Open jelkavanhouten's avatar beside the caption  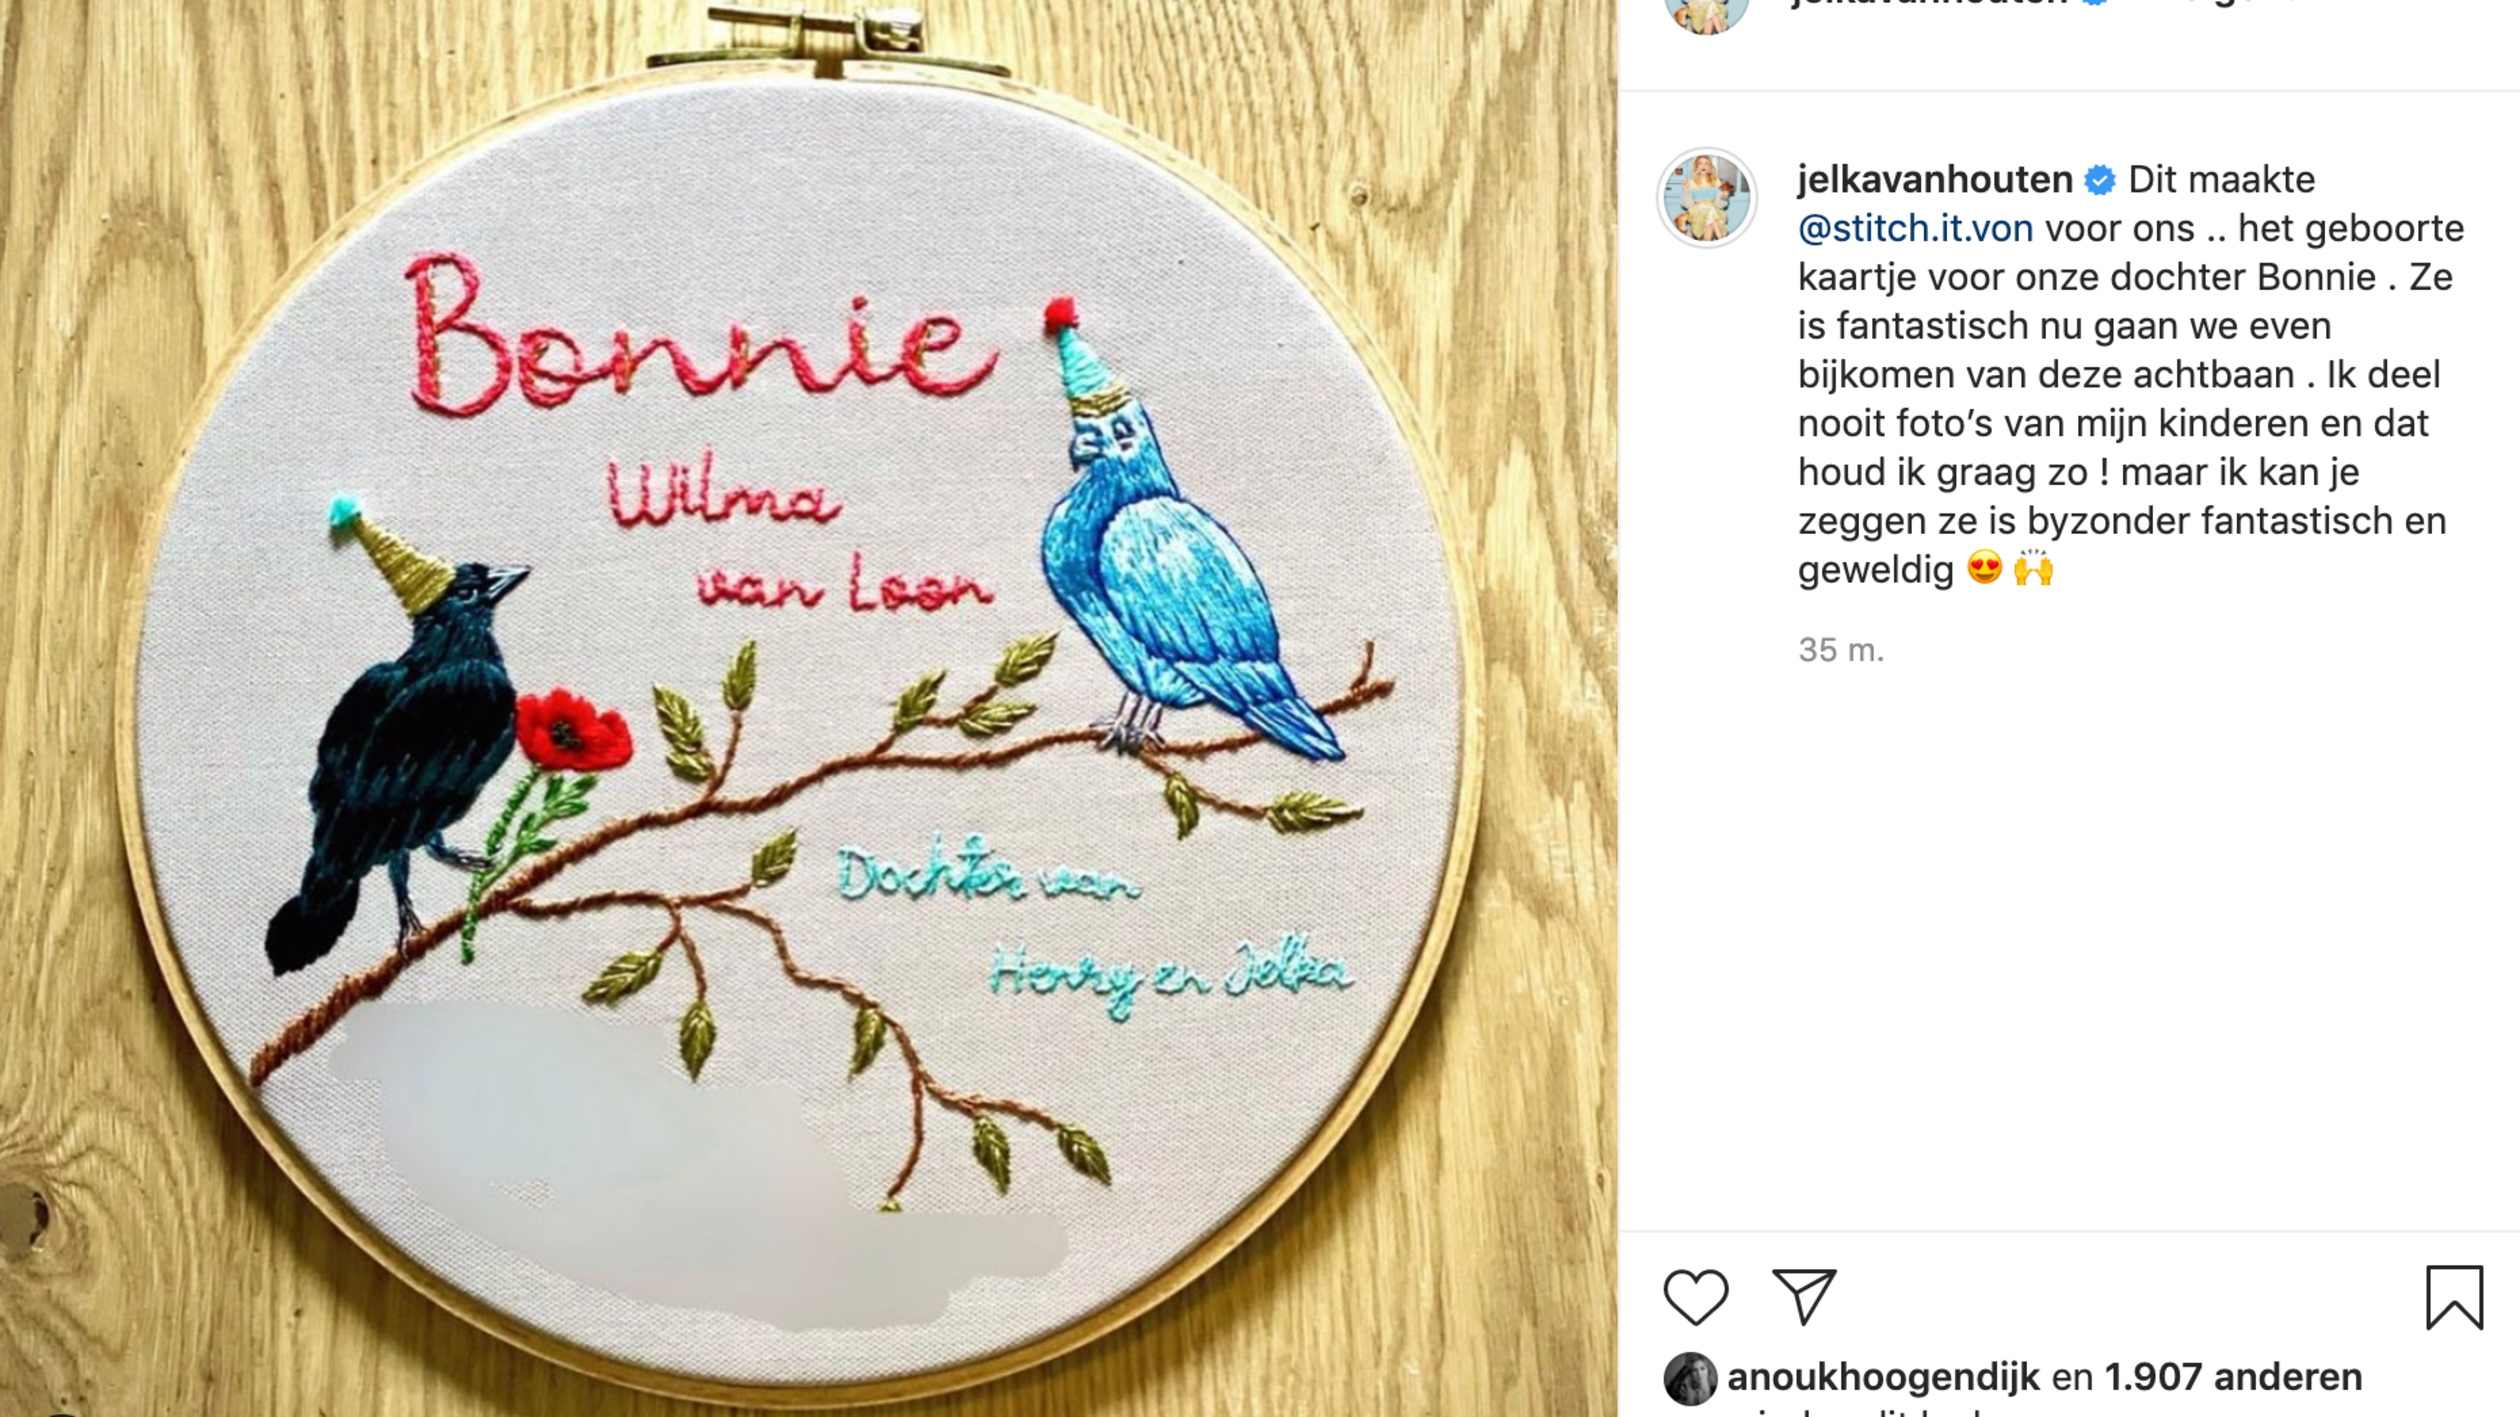(x=1707, y=198)
